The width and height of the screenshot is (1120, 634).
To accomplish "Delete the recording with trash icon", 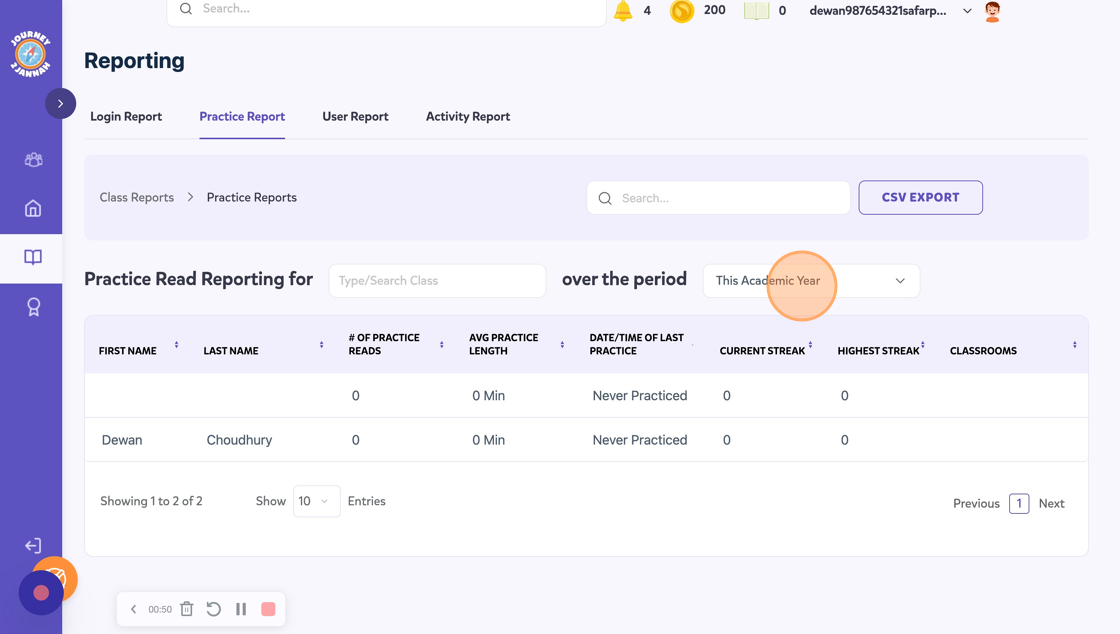I will [186, 609].
